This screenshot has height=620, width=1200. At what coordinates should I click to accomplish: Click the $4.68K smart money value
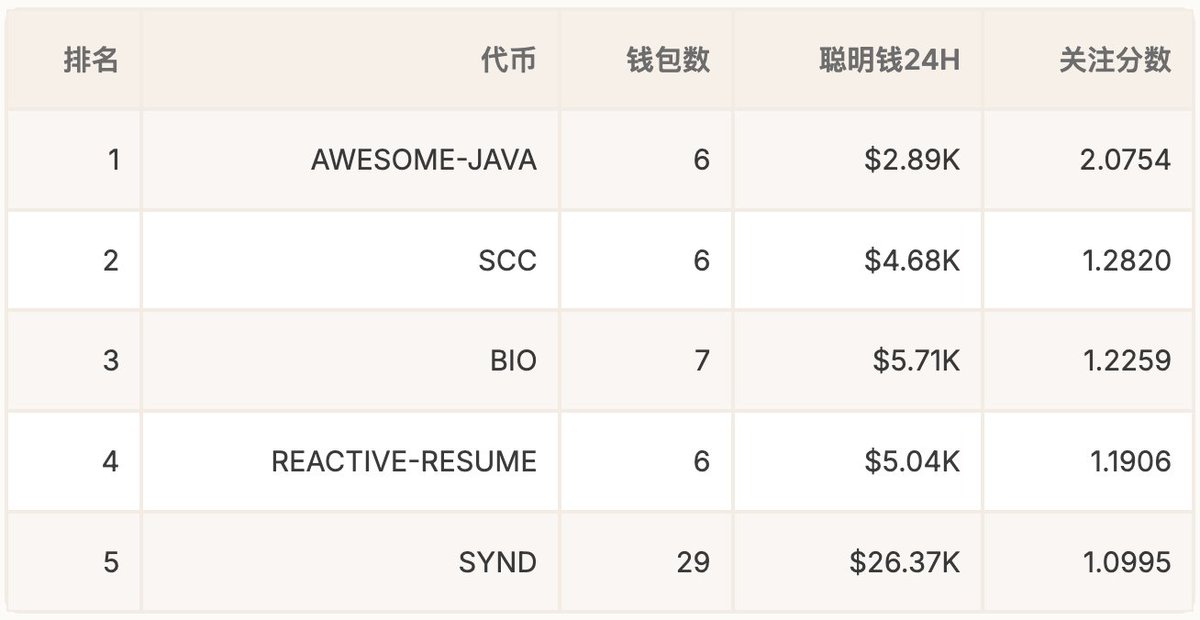914,261
